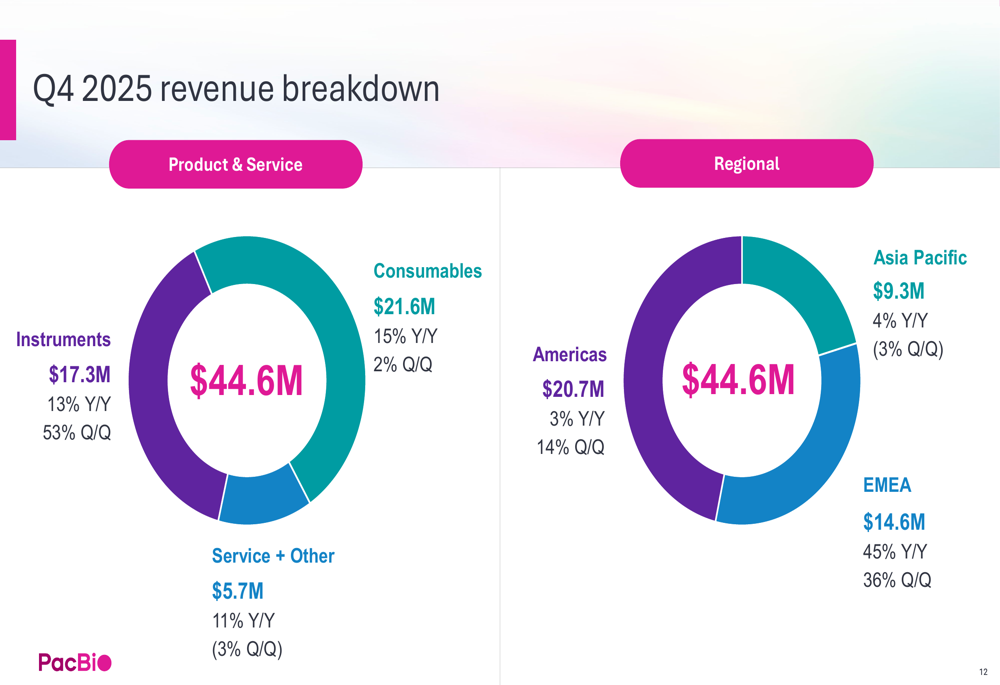The height and width of the screenshot is (685, 1000).
Task: Click the Americas $20.7M value
Action: point(573,389)
